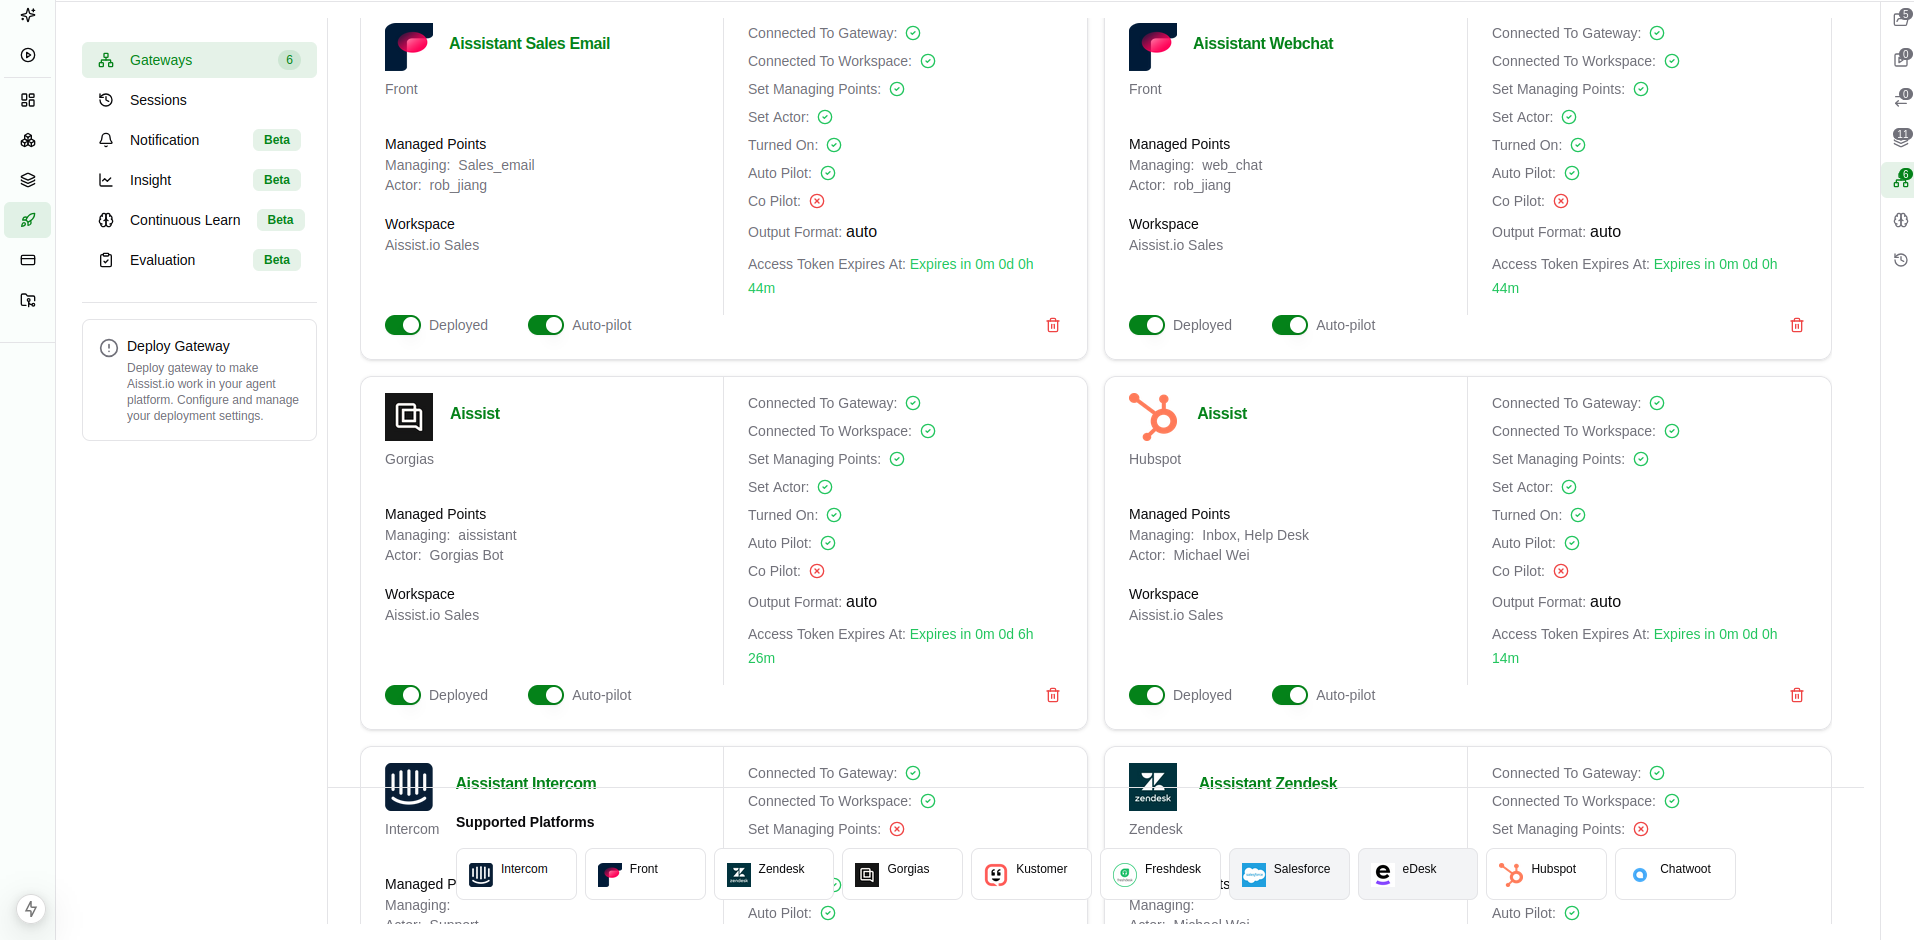Click the play circle icon in left sidebar
Image resolution: width=1914 pixels, height=940 pixels.
(x=27, y=55)
